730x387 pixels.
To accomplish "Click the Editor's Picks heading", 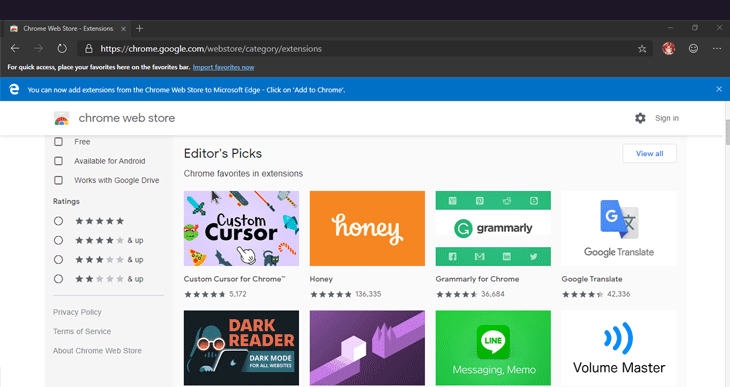I will click(223, 153).
